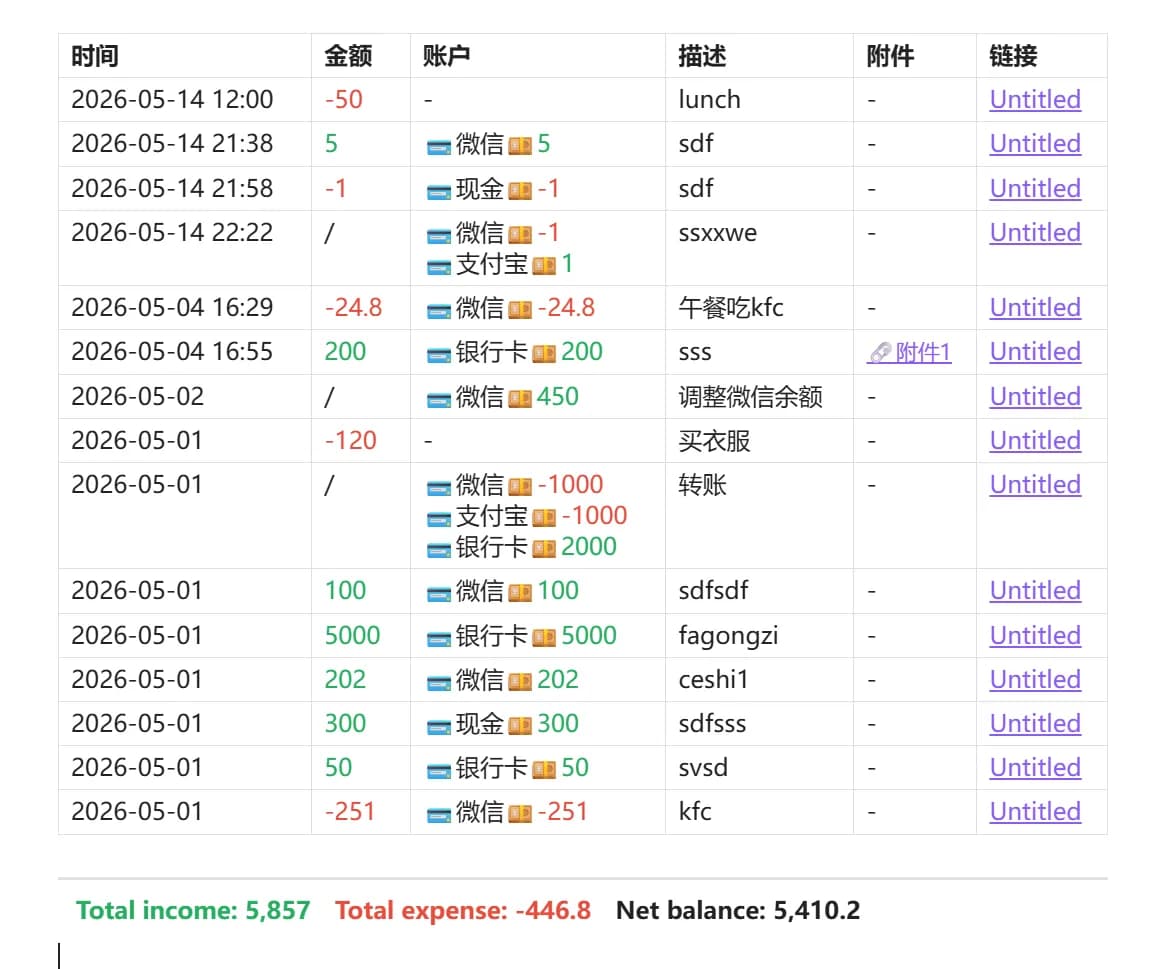Open the Untitled link in svsd row
Viewport: 1176px width, 969px height.
(x=1035, y=768)
